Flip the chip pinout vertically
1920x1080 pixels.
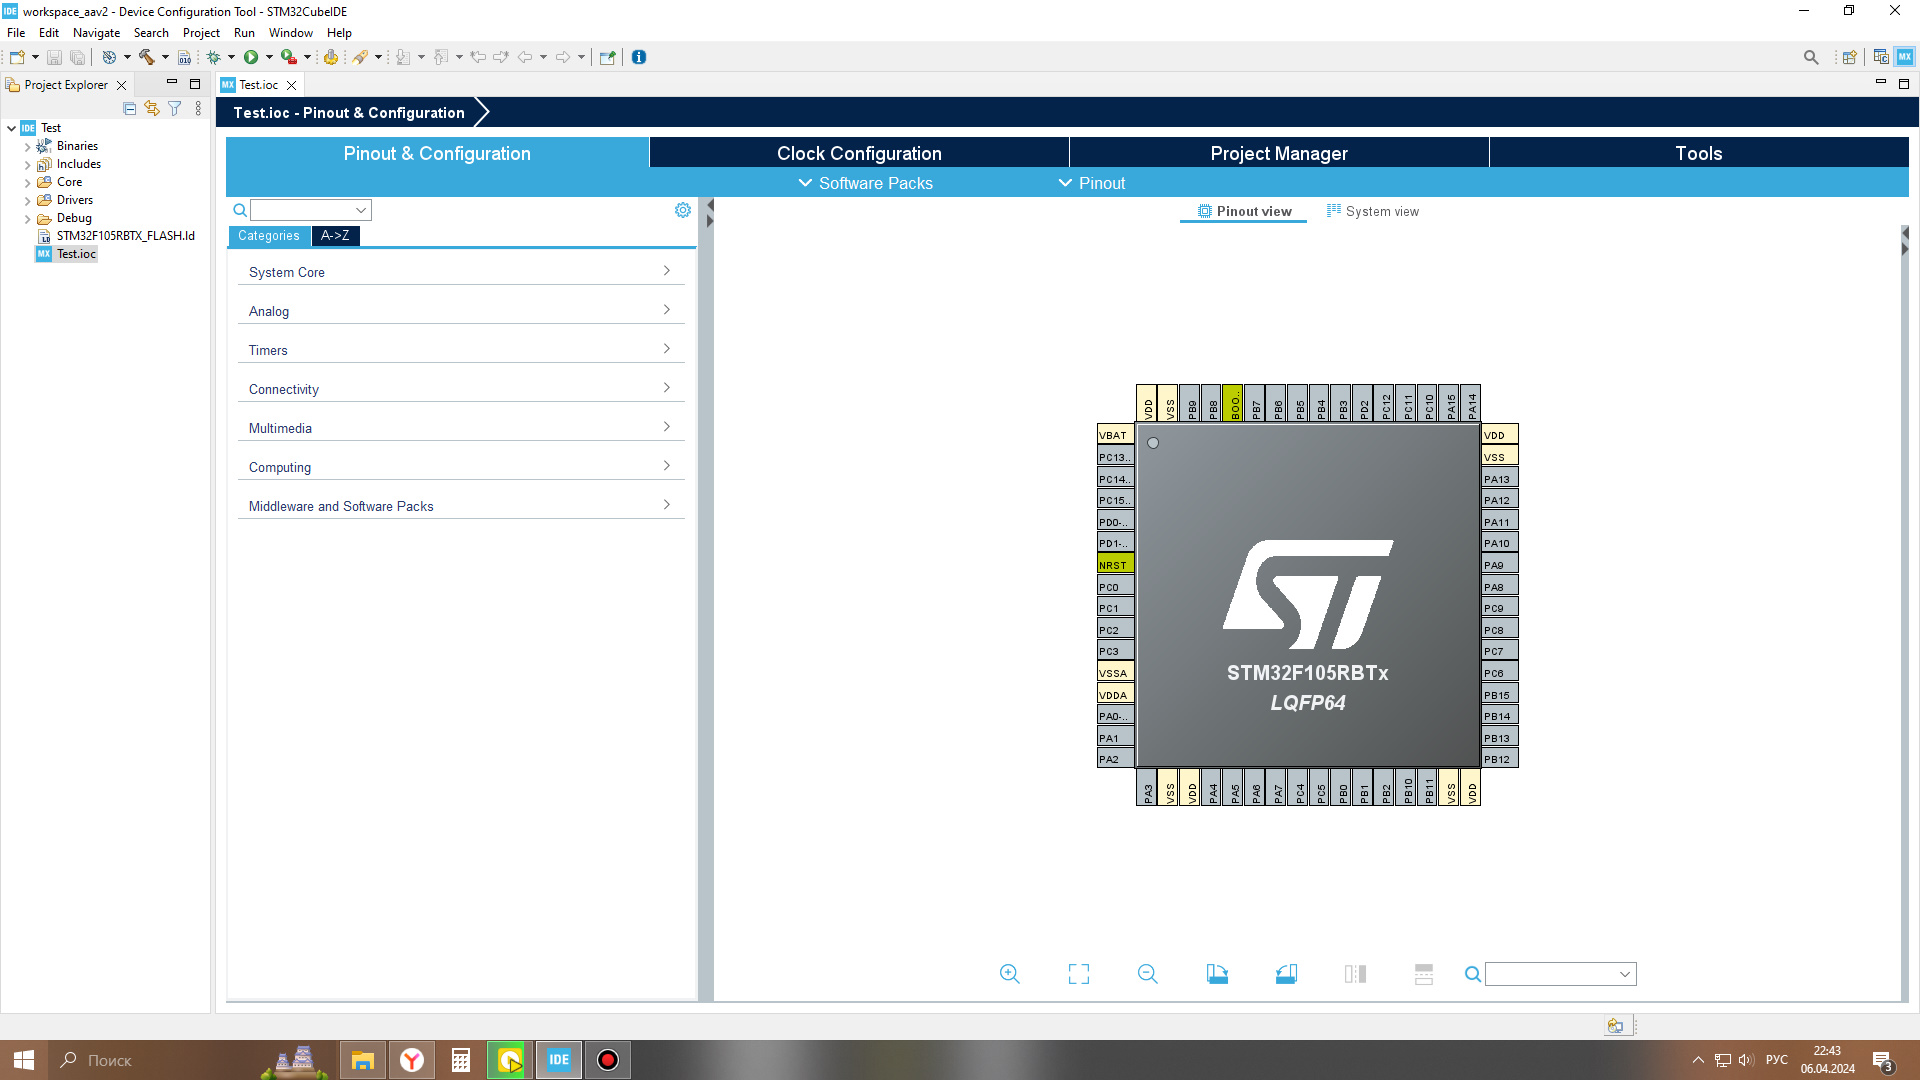point(1424,974)
